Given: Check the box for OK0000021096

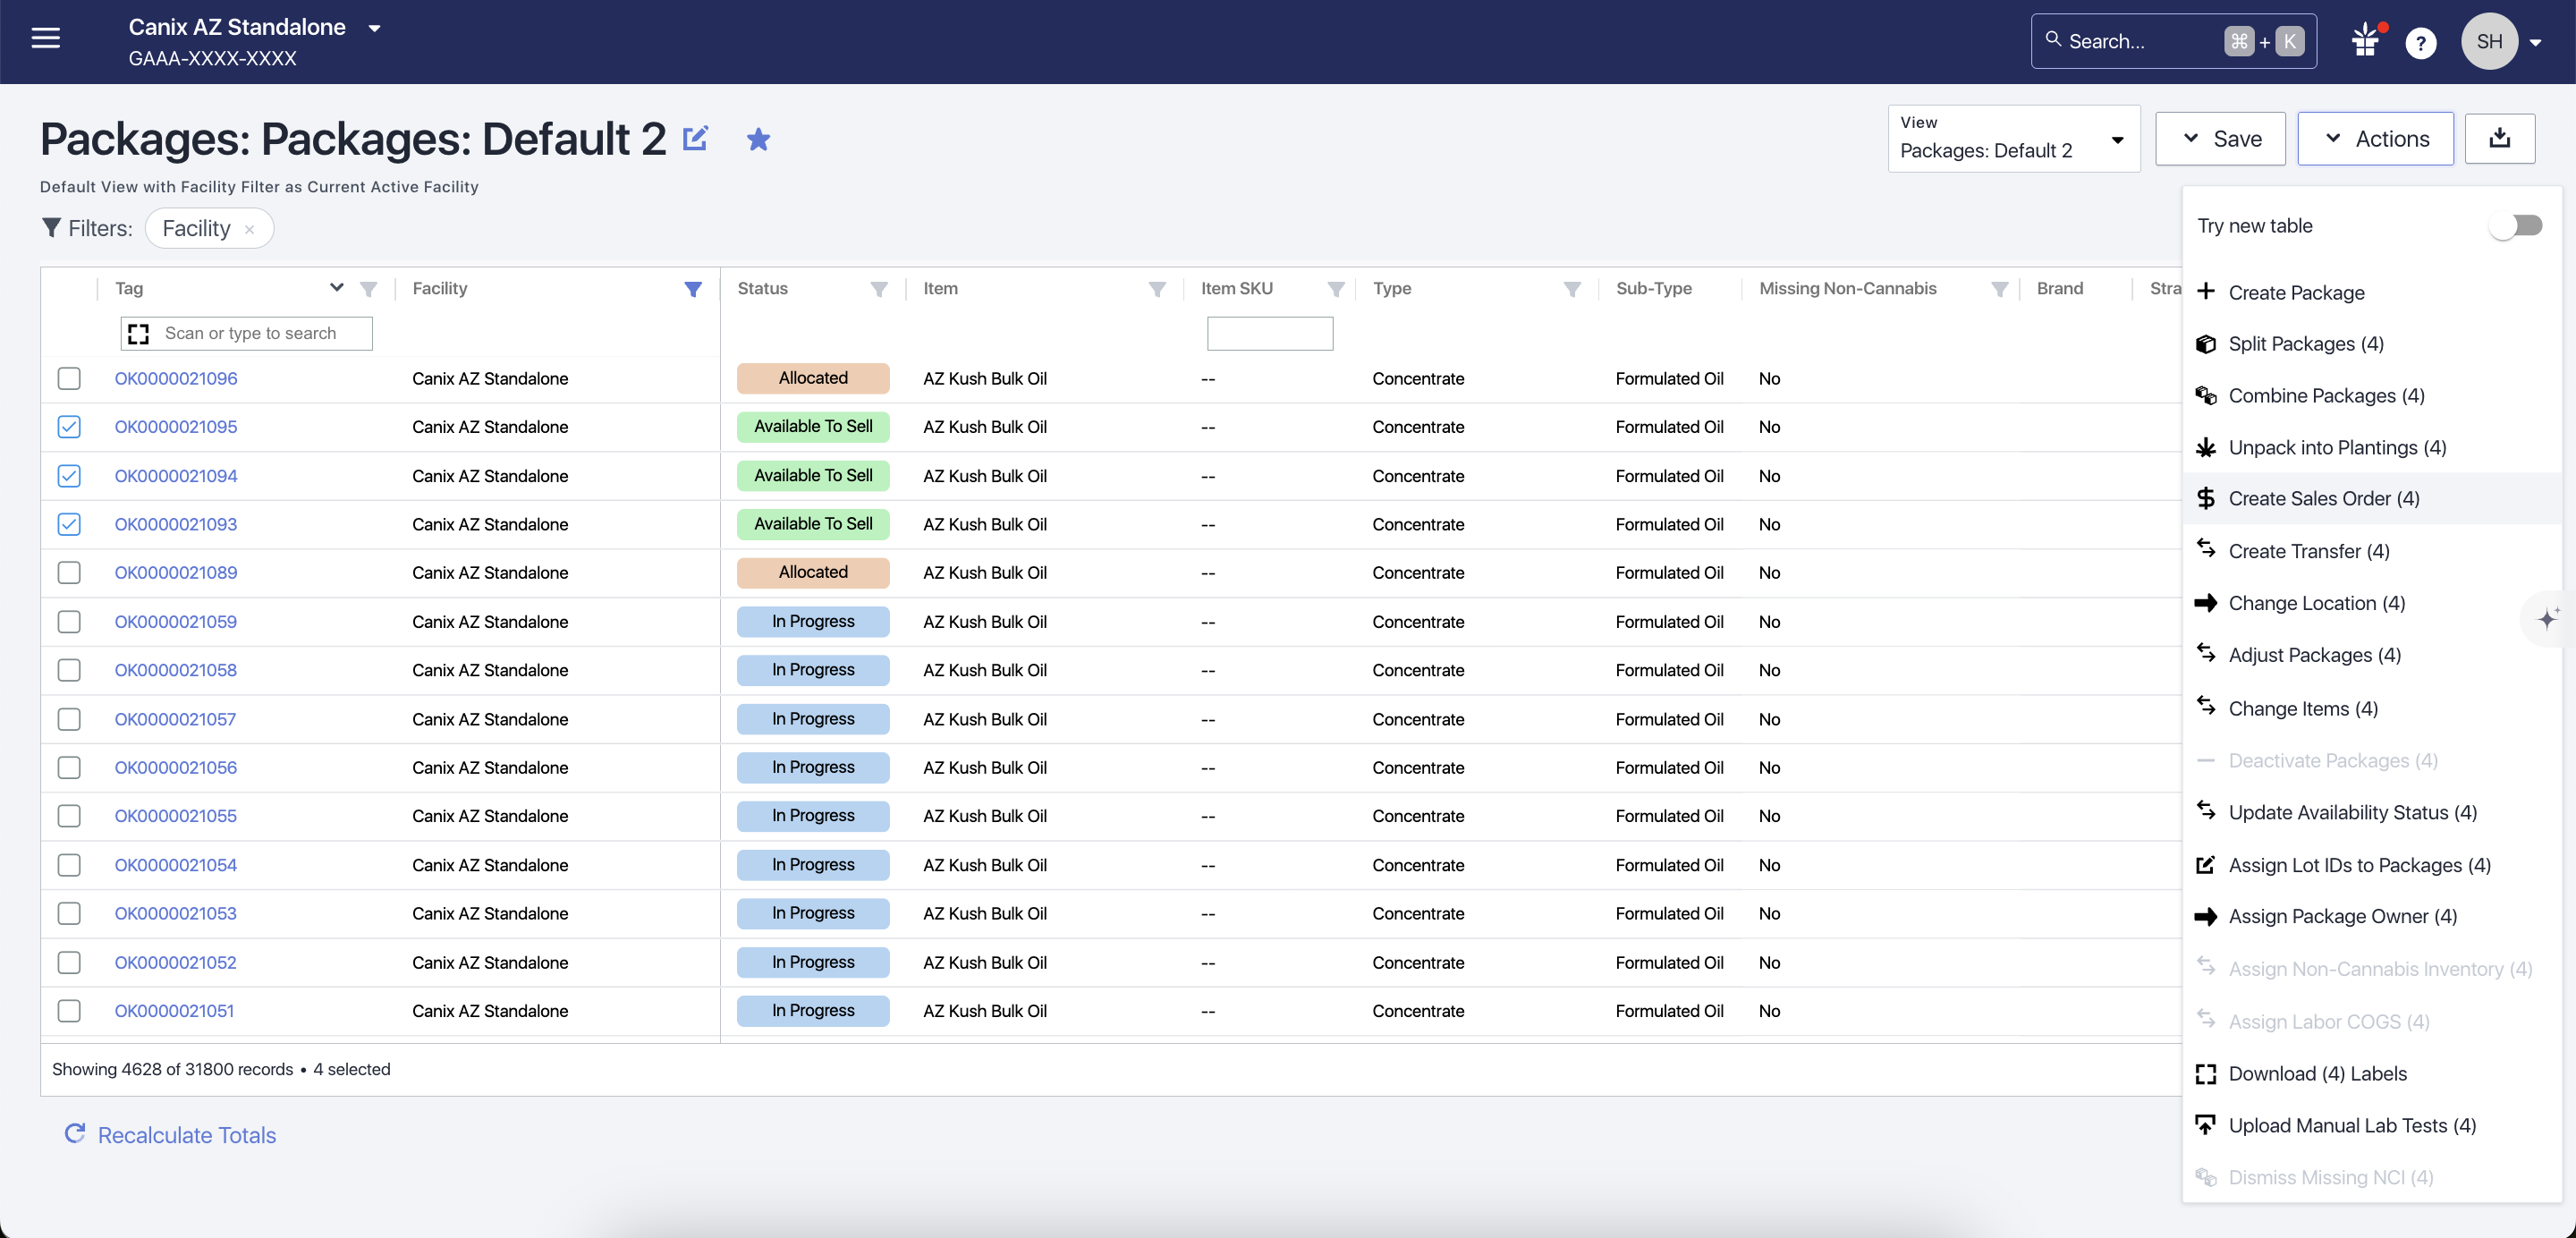Looking at the screenshot, I should click(69, 378).
